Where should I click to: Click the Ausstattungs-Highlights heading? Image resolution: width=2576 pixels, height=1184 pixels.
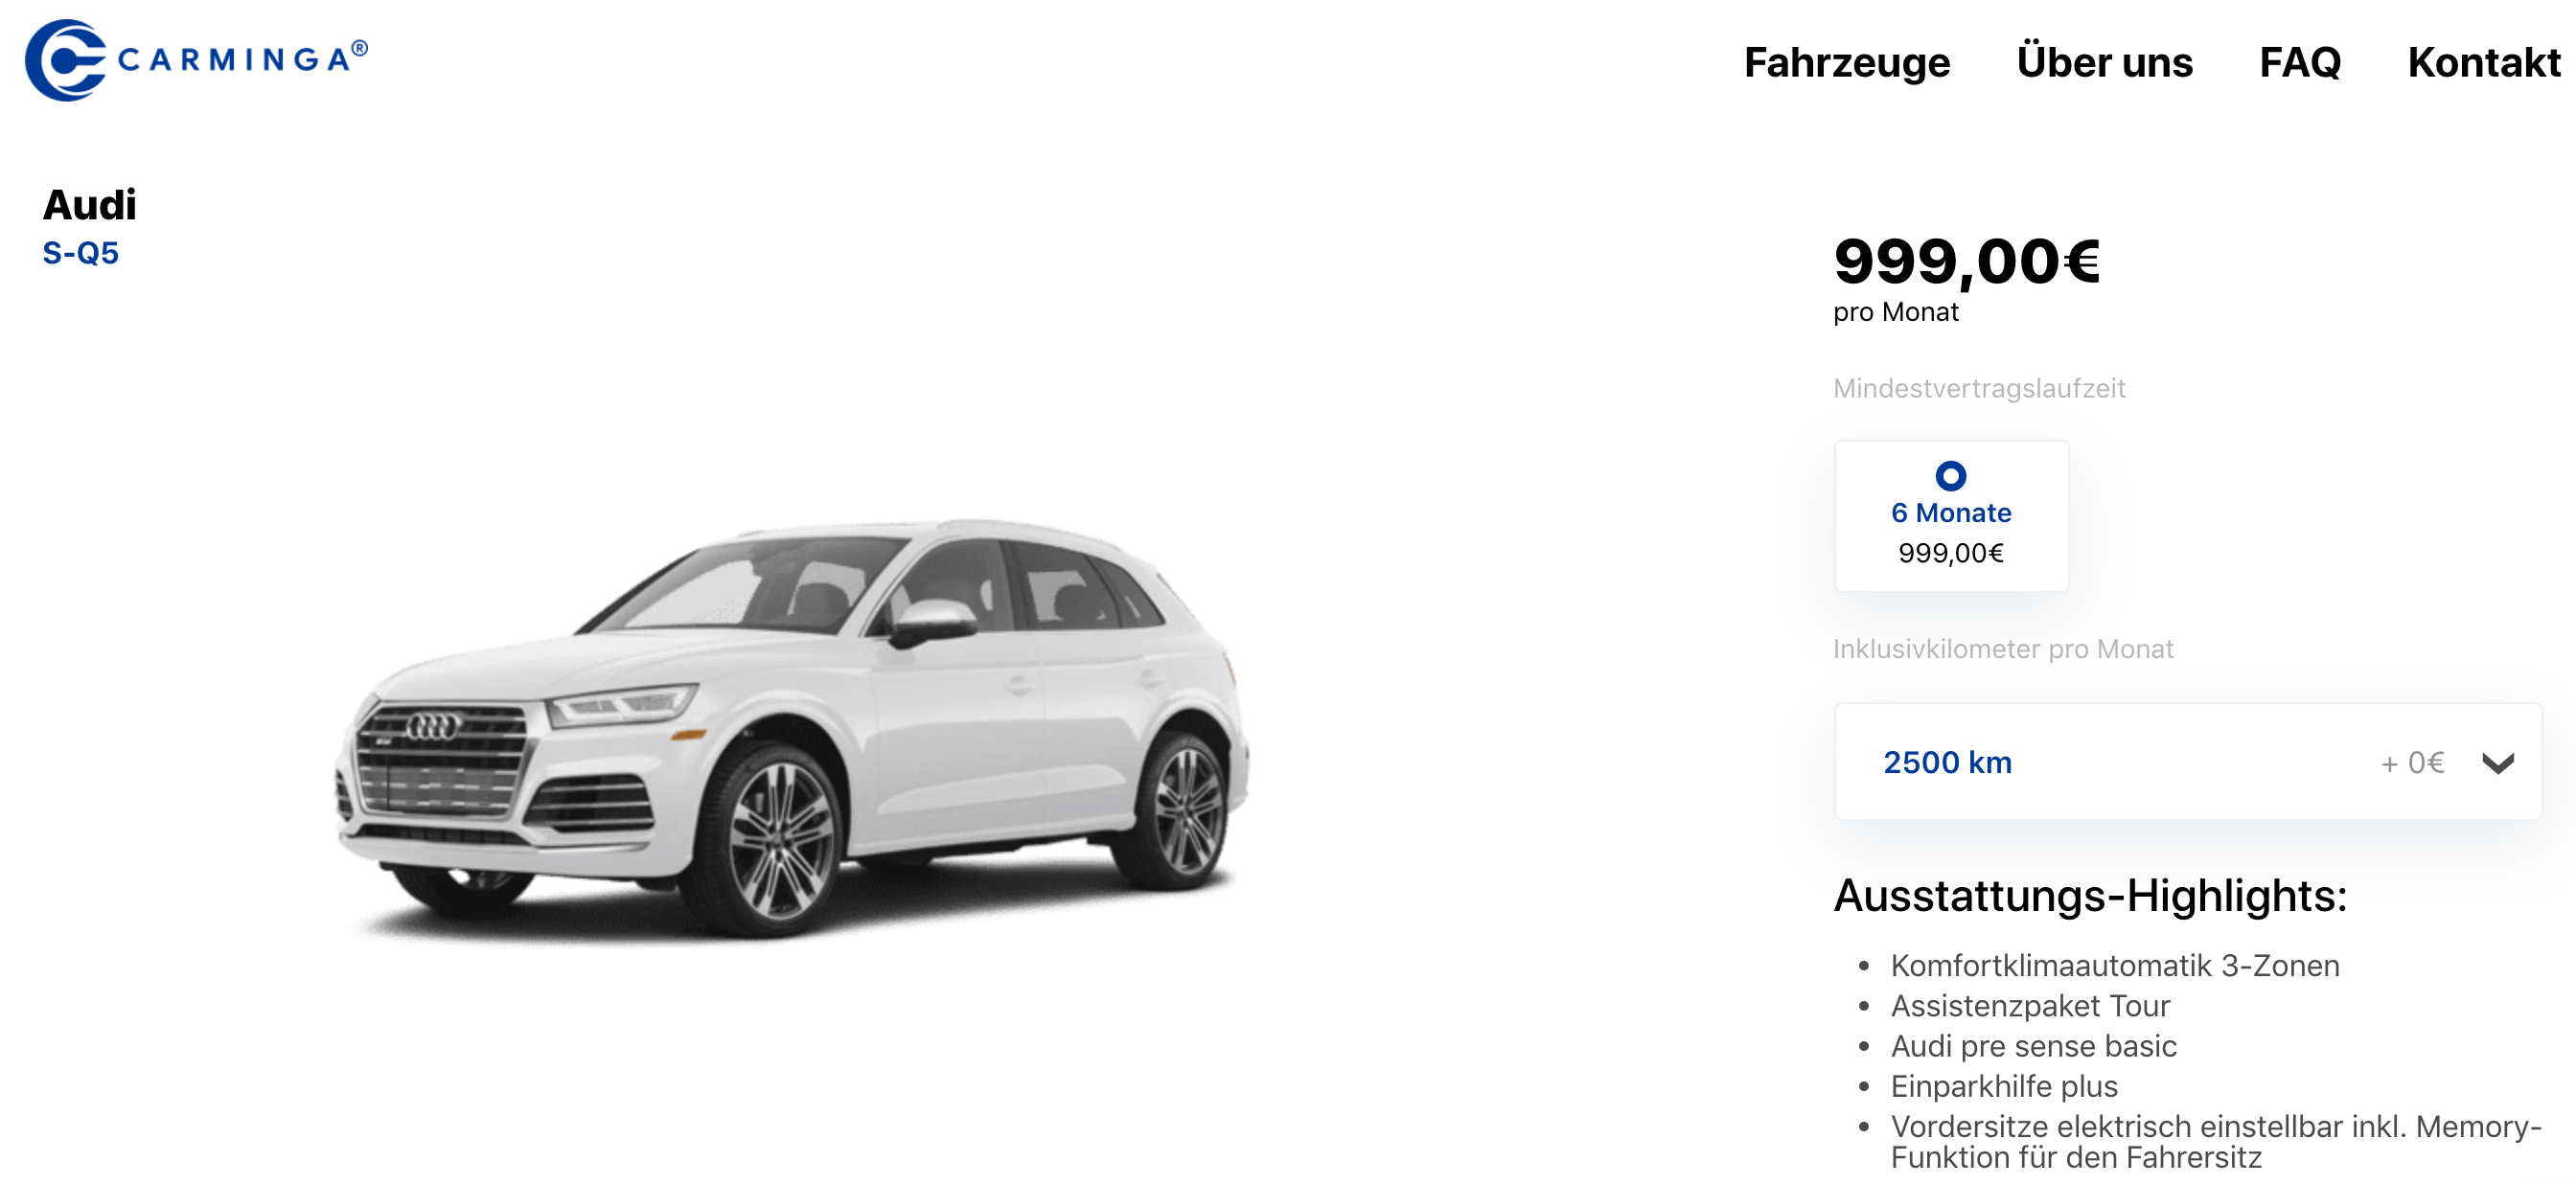[x=2089, y=895]
